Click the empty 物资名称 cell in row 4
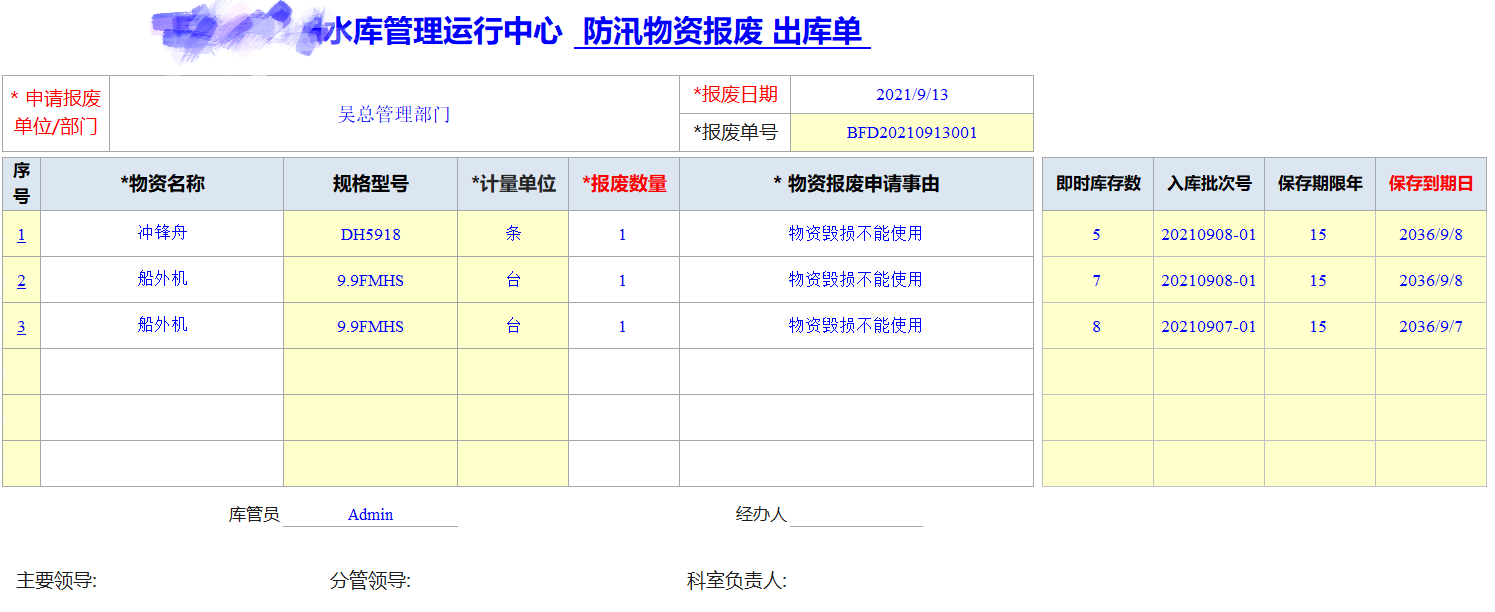1495x612 pixels. (160, 369)
